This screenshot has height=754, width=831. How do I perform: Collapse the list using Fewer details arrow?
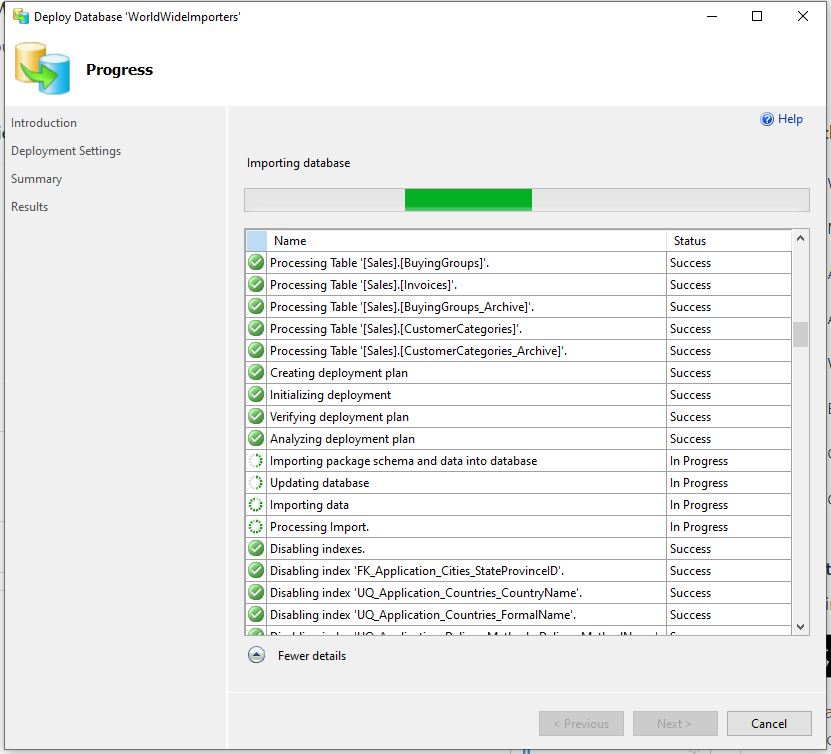(257, 656)
